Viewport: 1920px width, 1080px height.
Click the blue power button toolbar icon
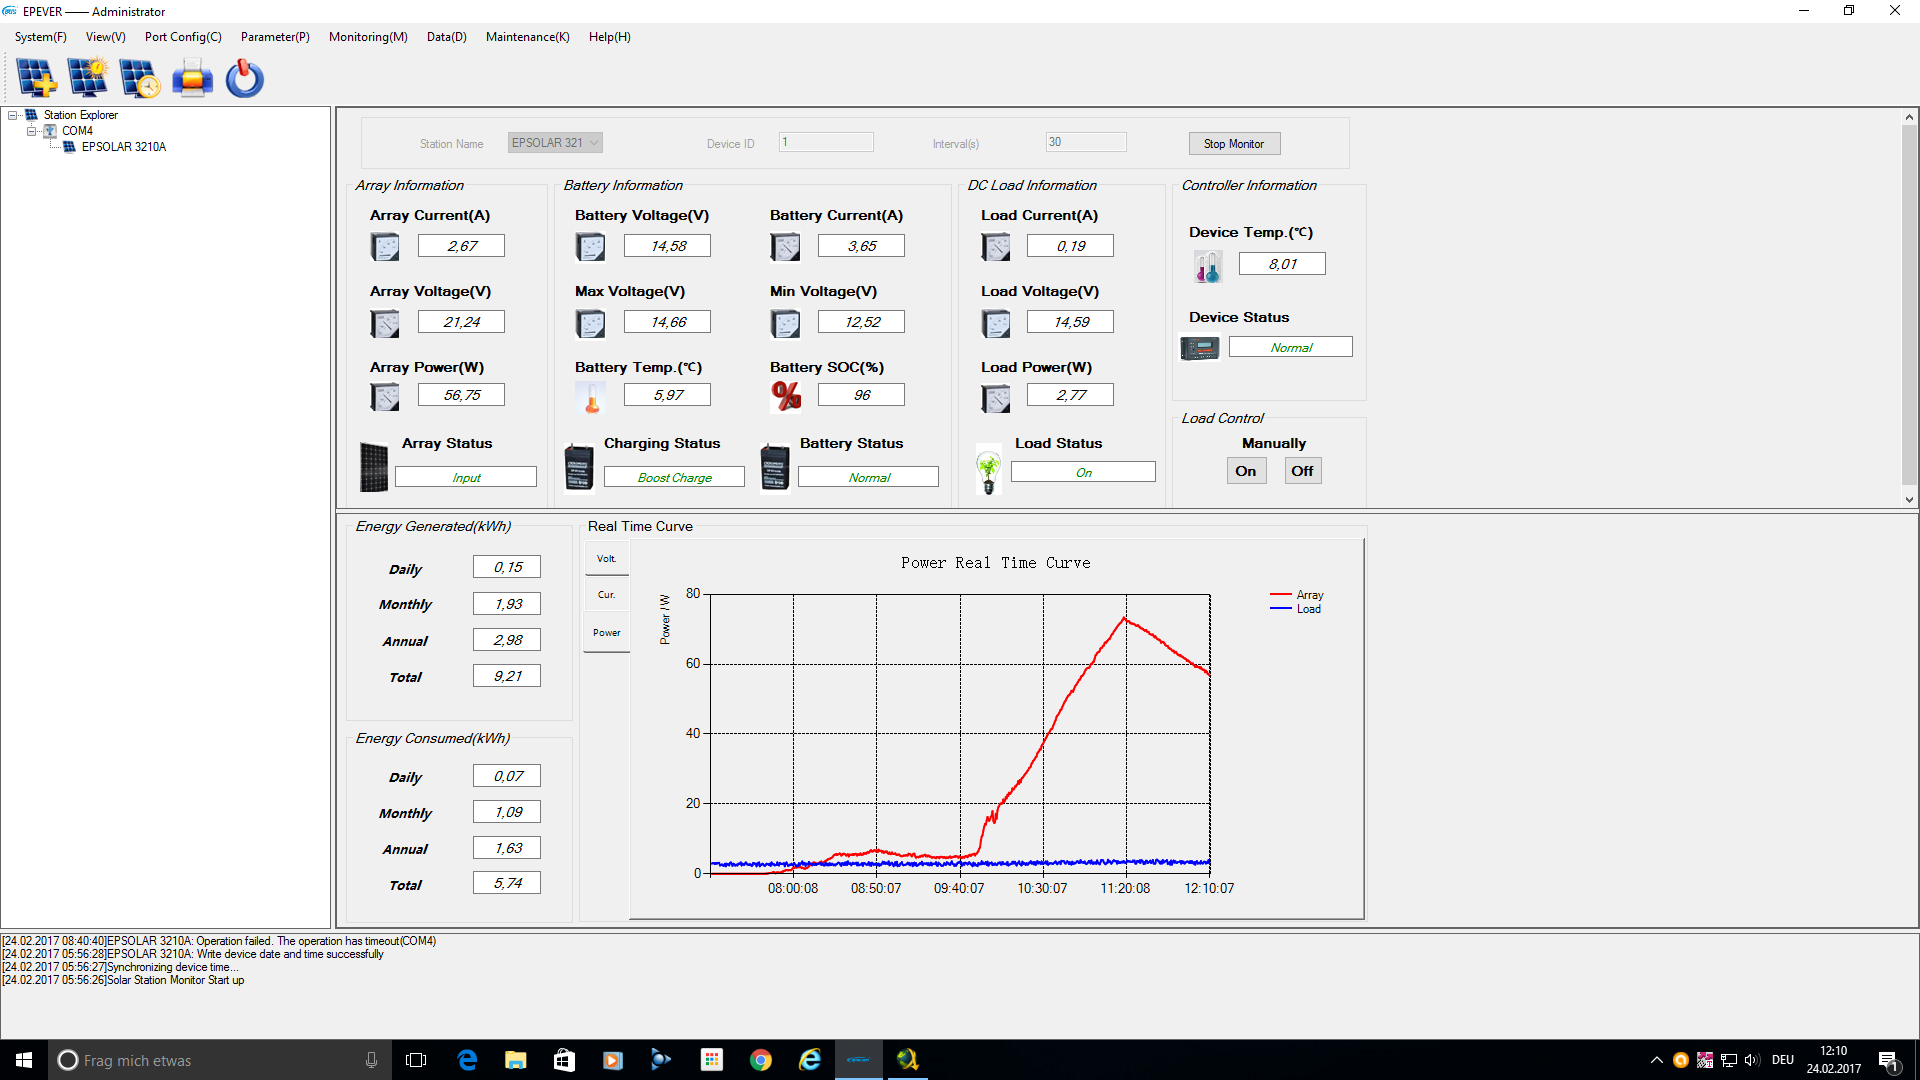pyautogui.click(x=244, y=78)
